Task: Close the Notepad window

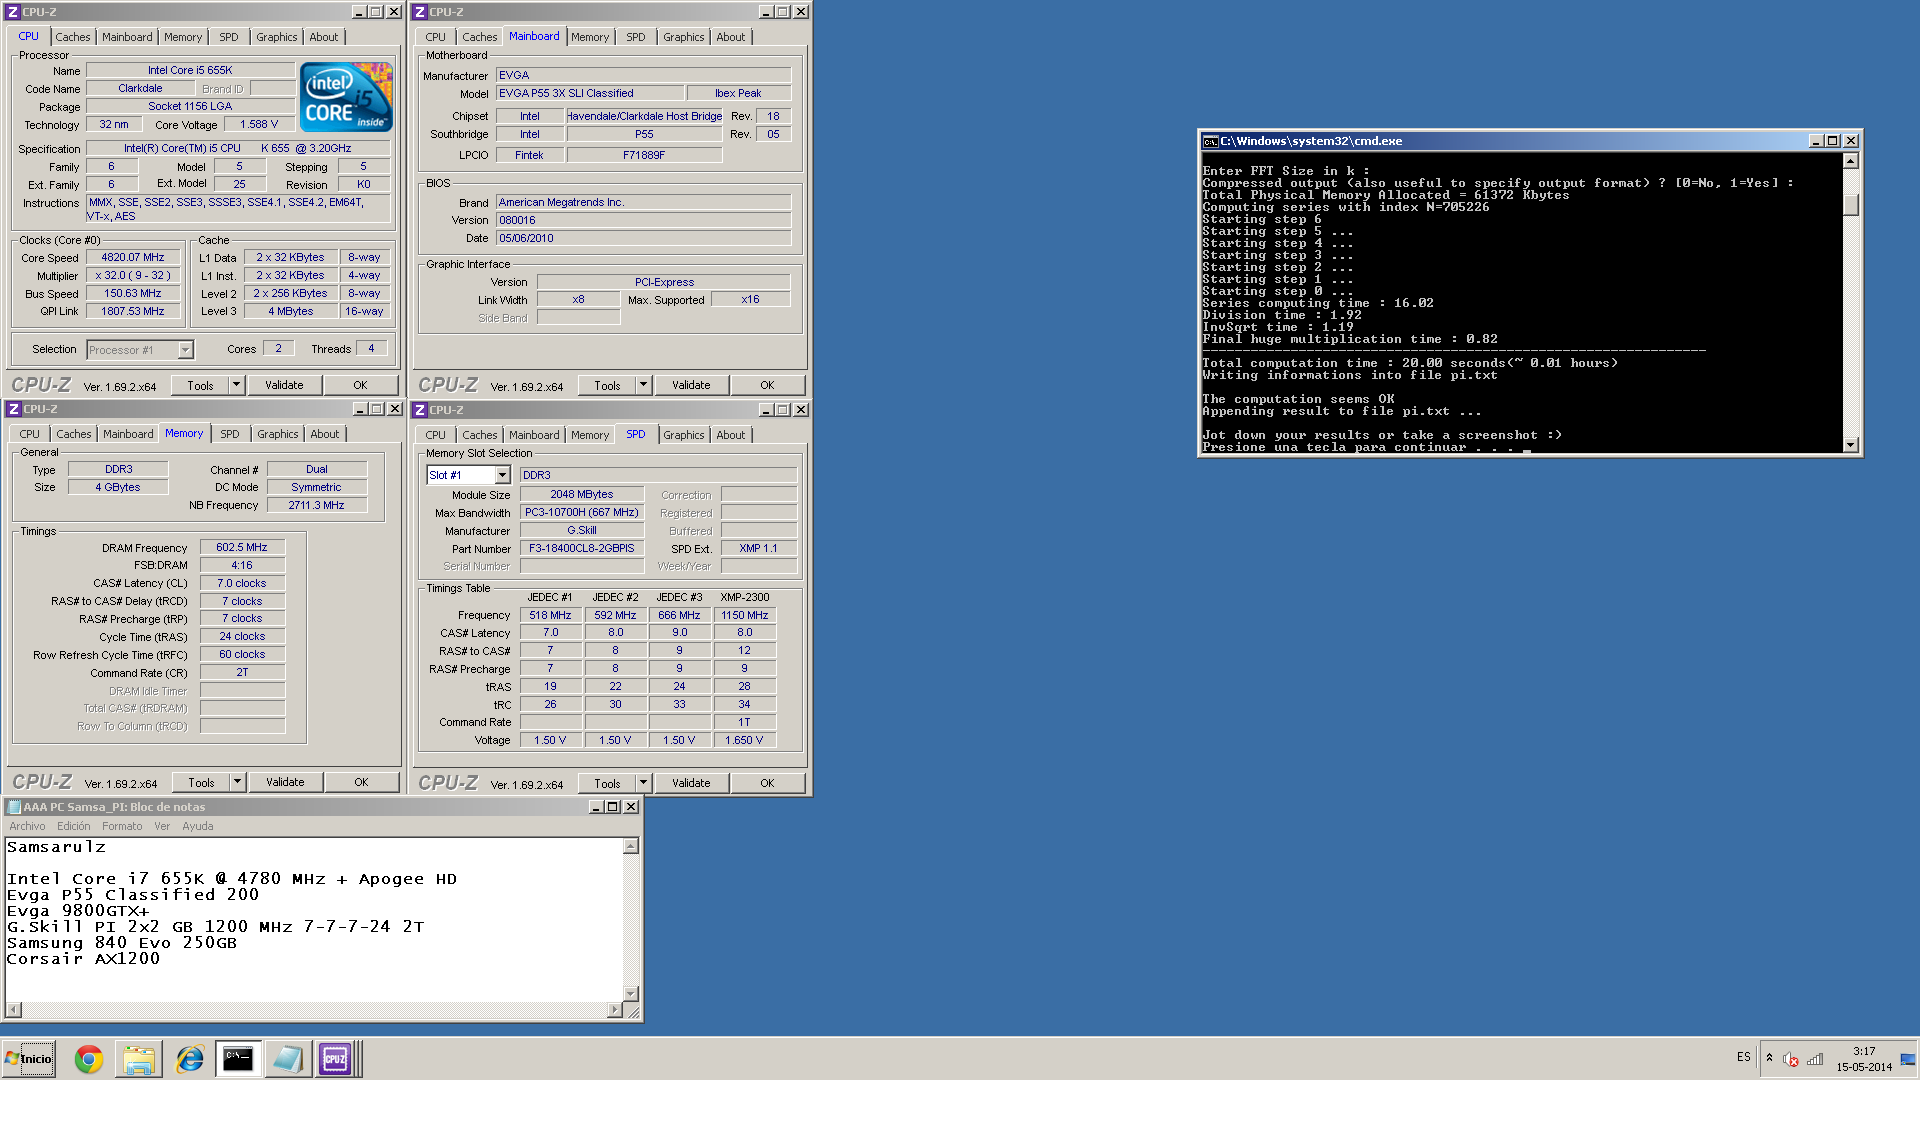Action: coord(631,807)
